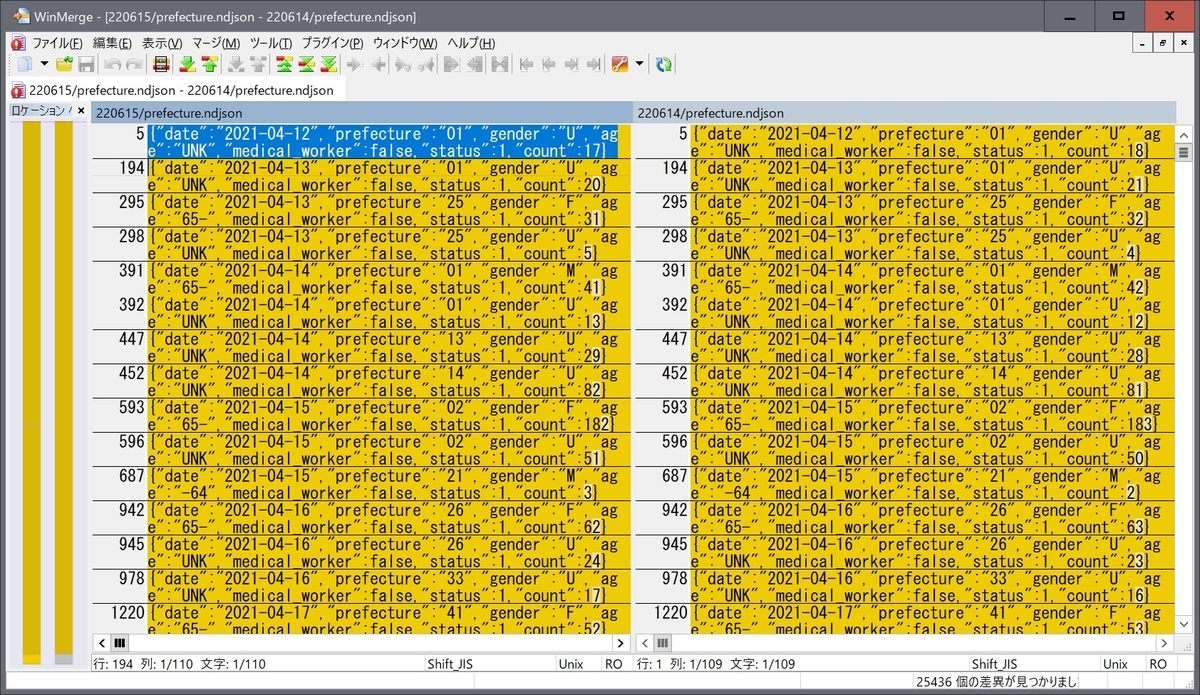
Task: Minimize the inner document window
Action: click(1144, 43)
